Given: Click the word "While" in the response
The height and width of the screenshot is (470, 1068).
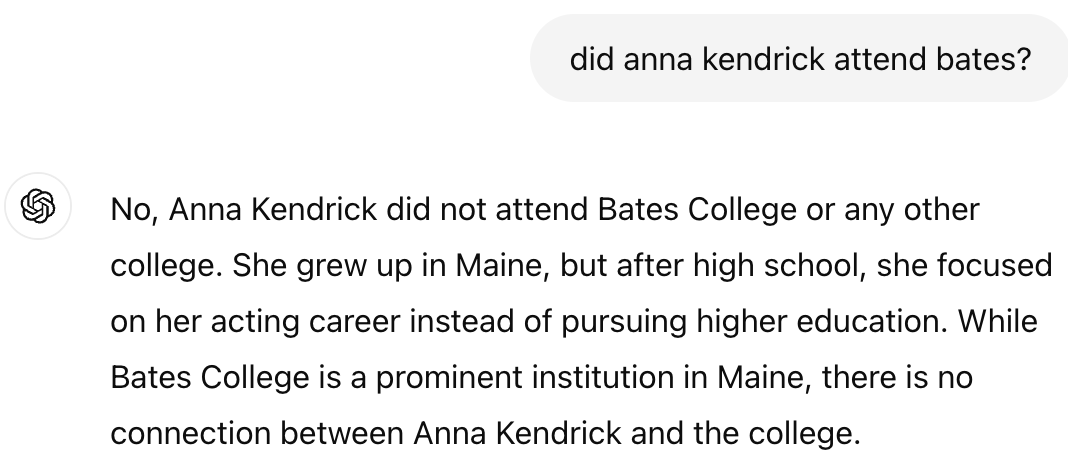Looking at the screenshot, I should pyautogui.click(x=999, y=322).
